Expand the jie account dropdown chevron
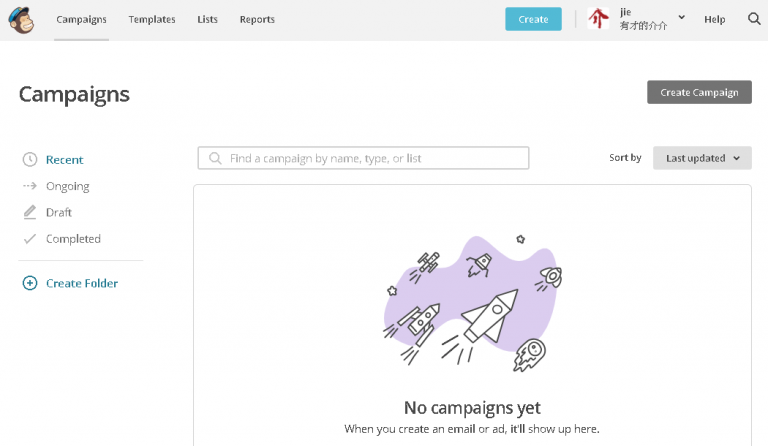This screenshot has height=446, width=768. [x=681, y=17]
